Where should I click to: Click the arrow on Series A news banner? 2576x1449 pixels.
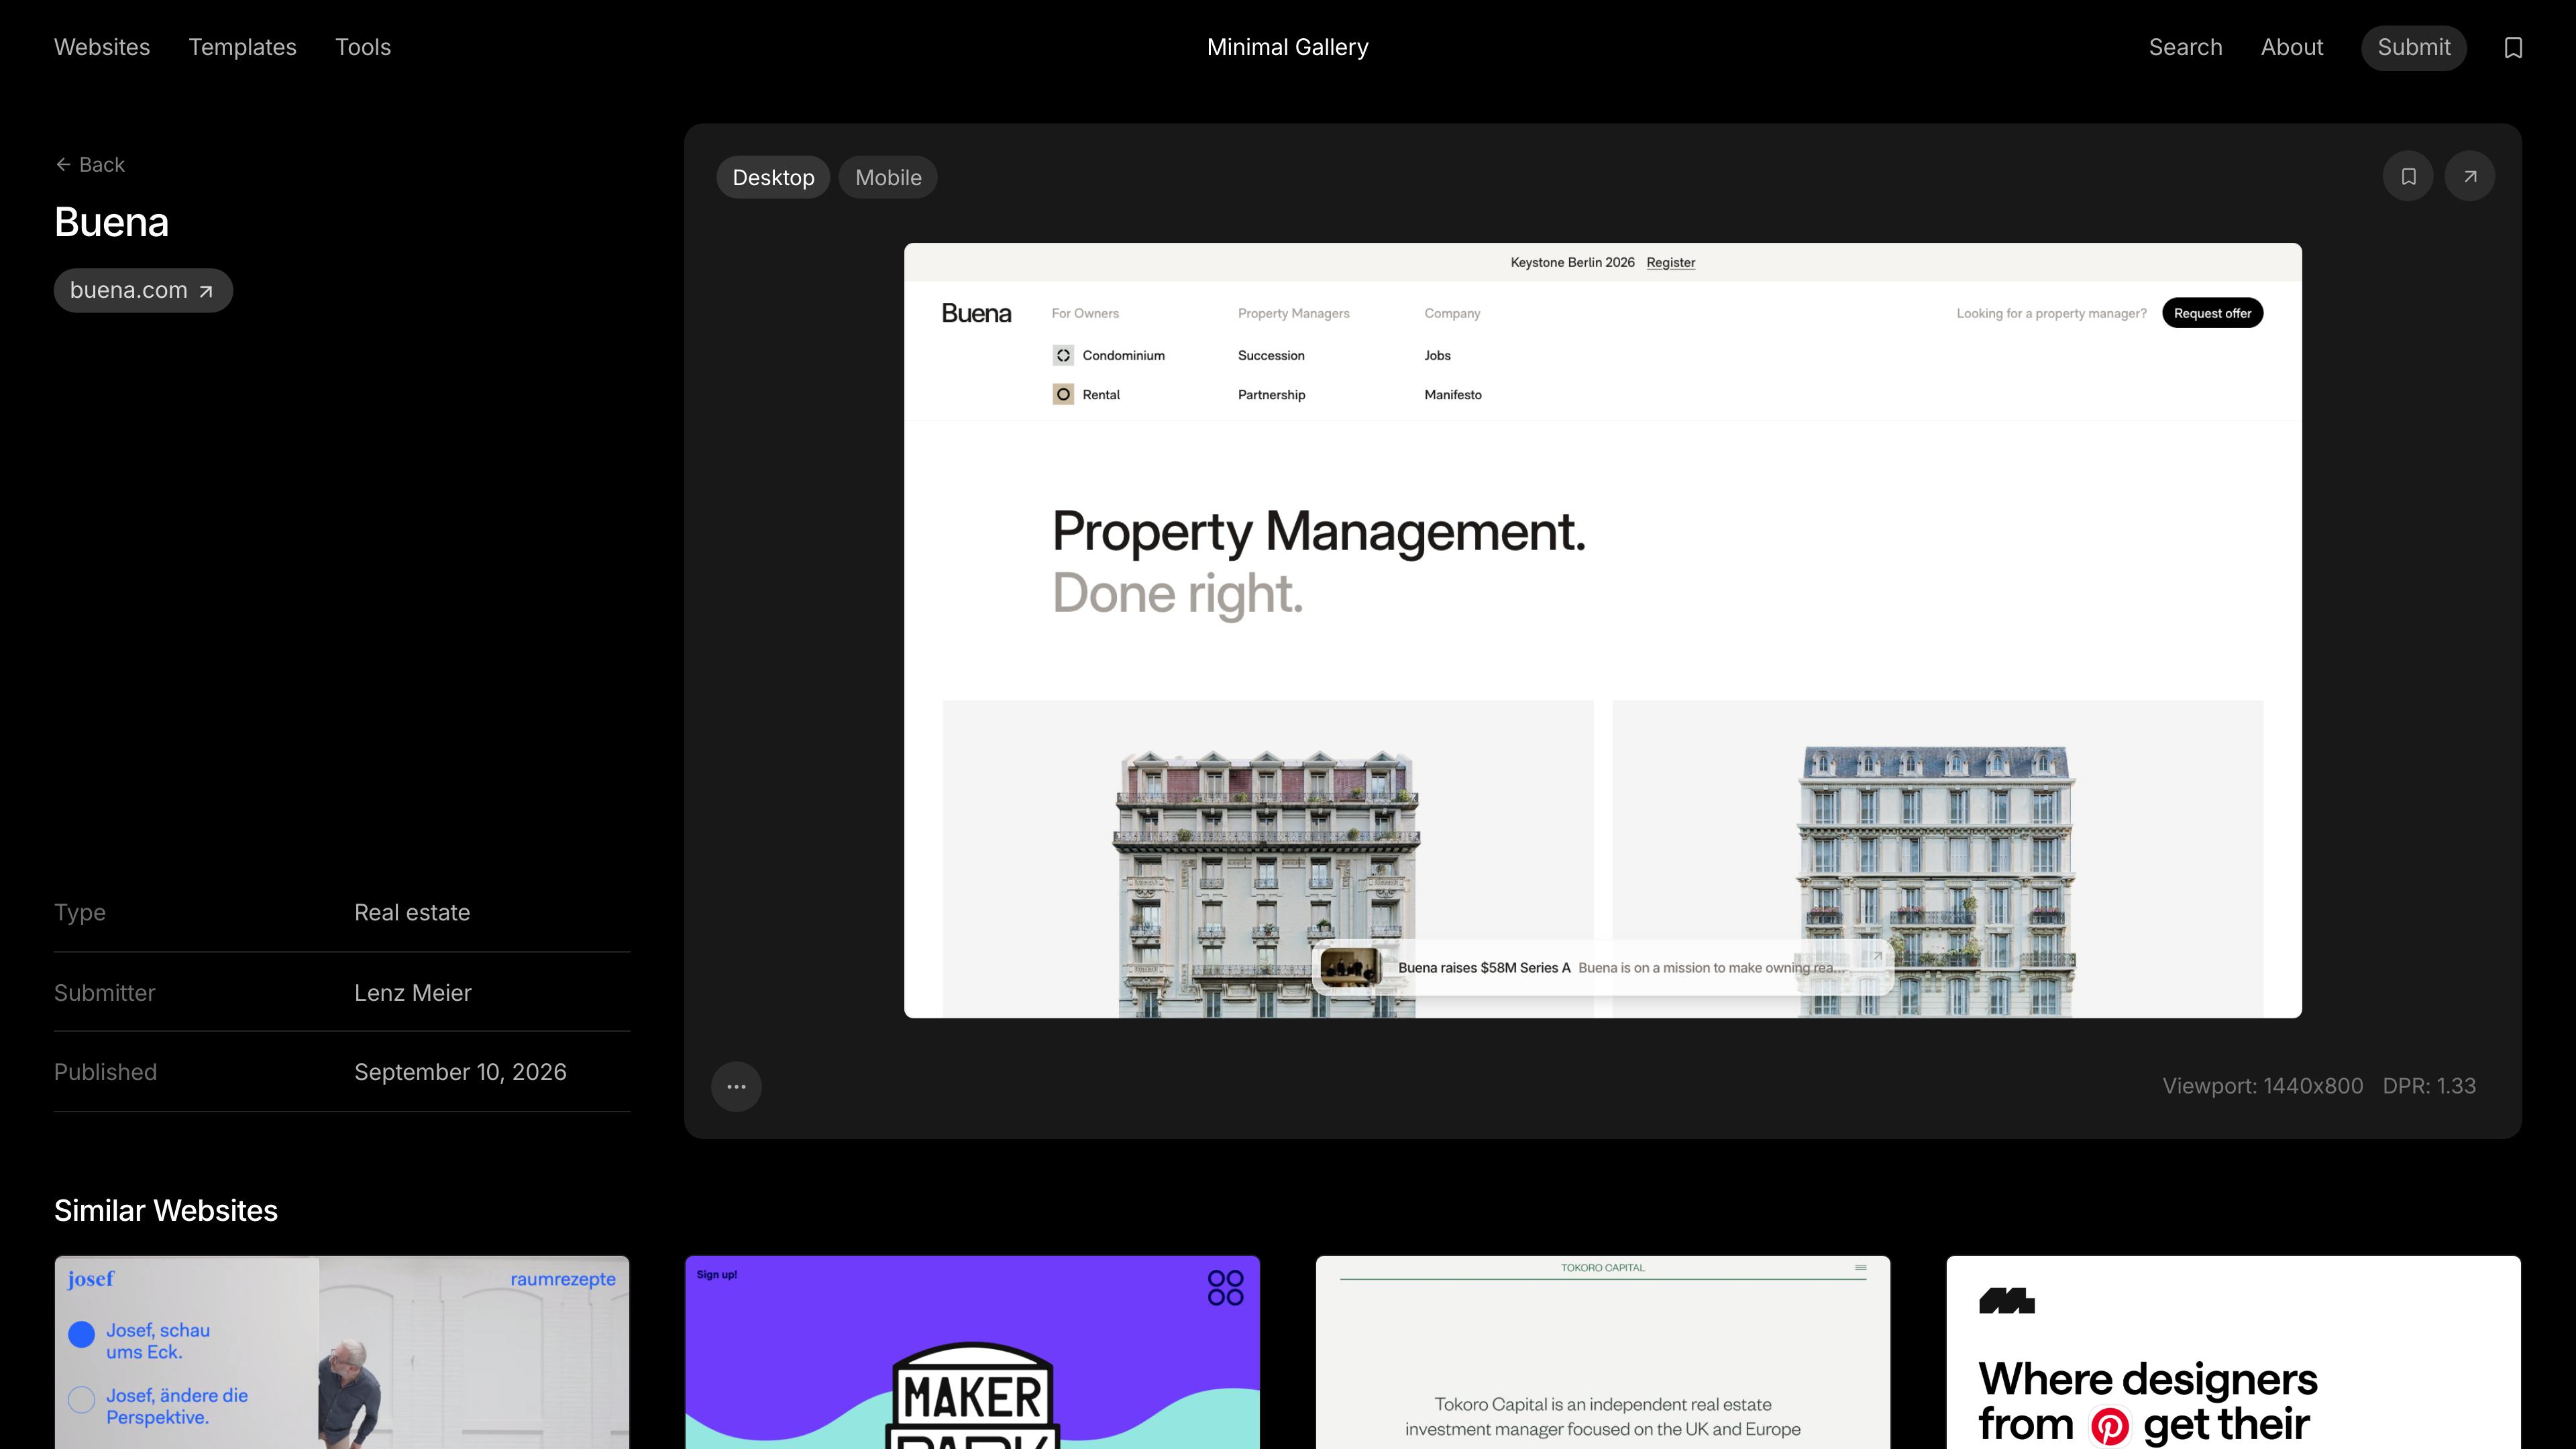coord(1877,956)
